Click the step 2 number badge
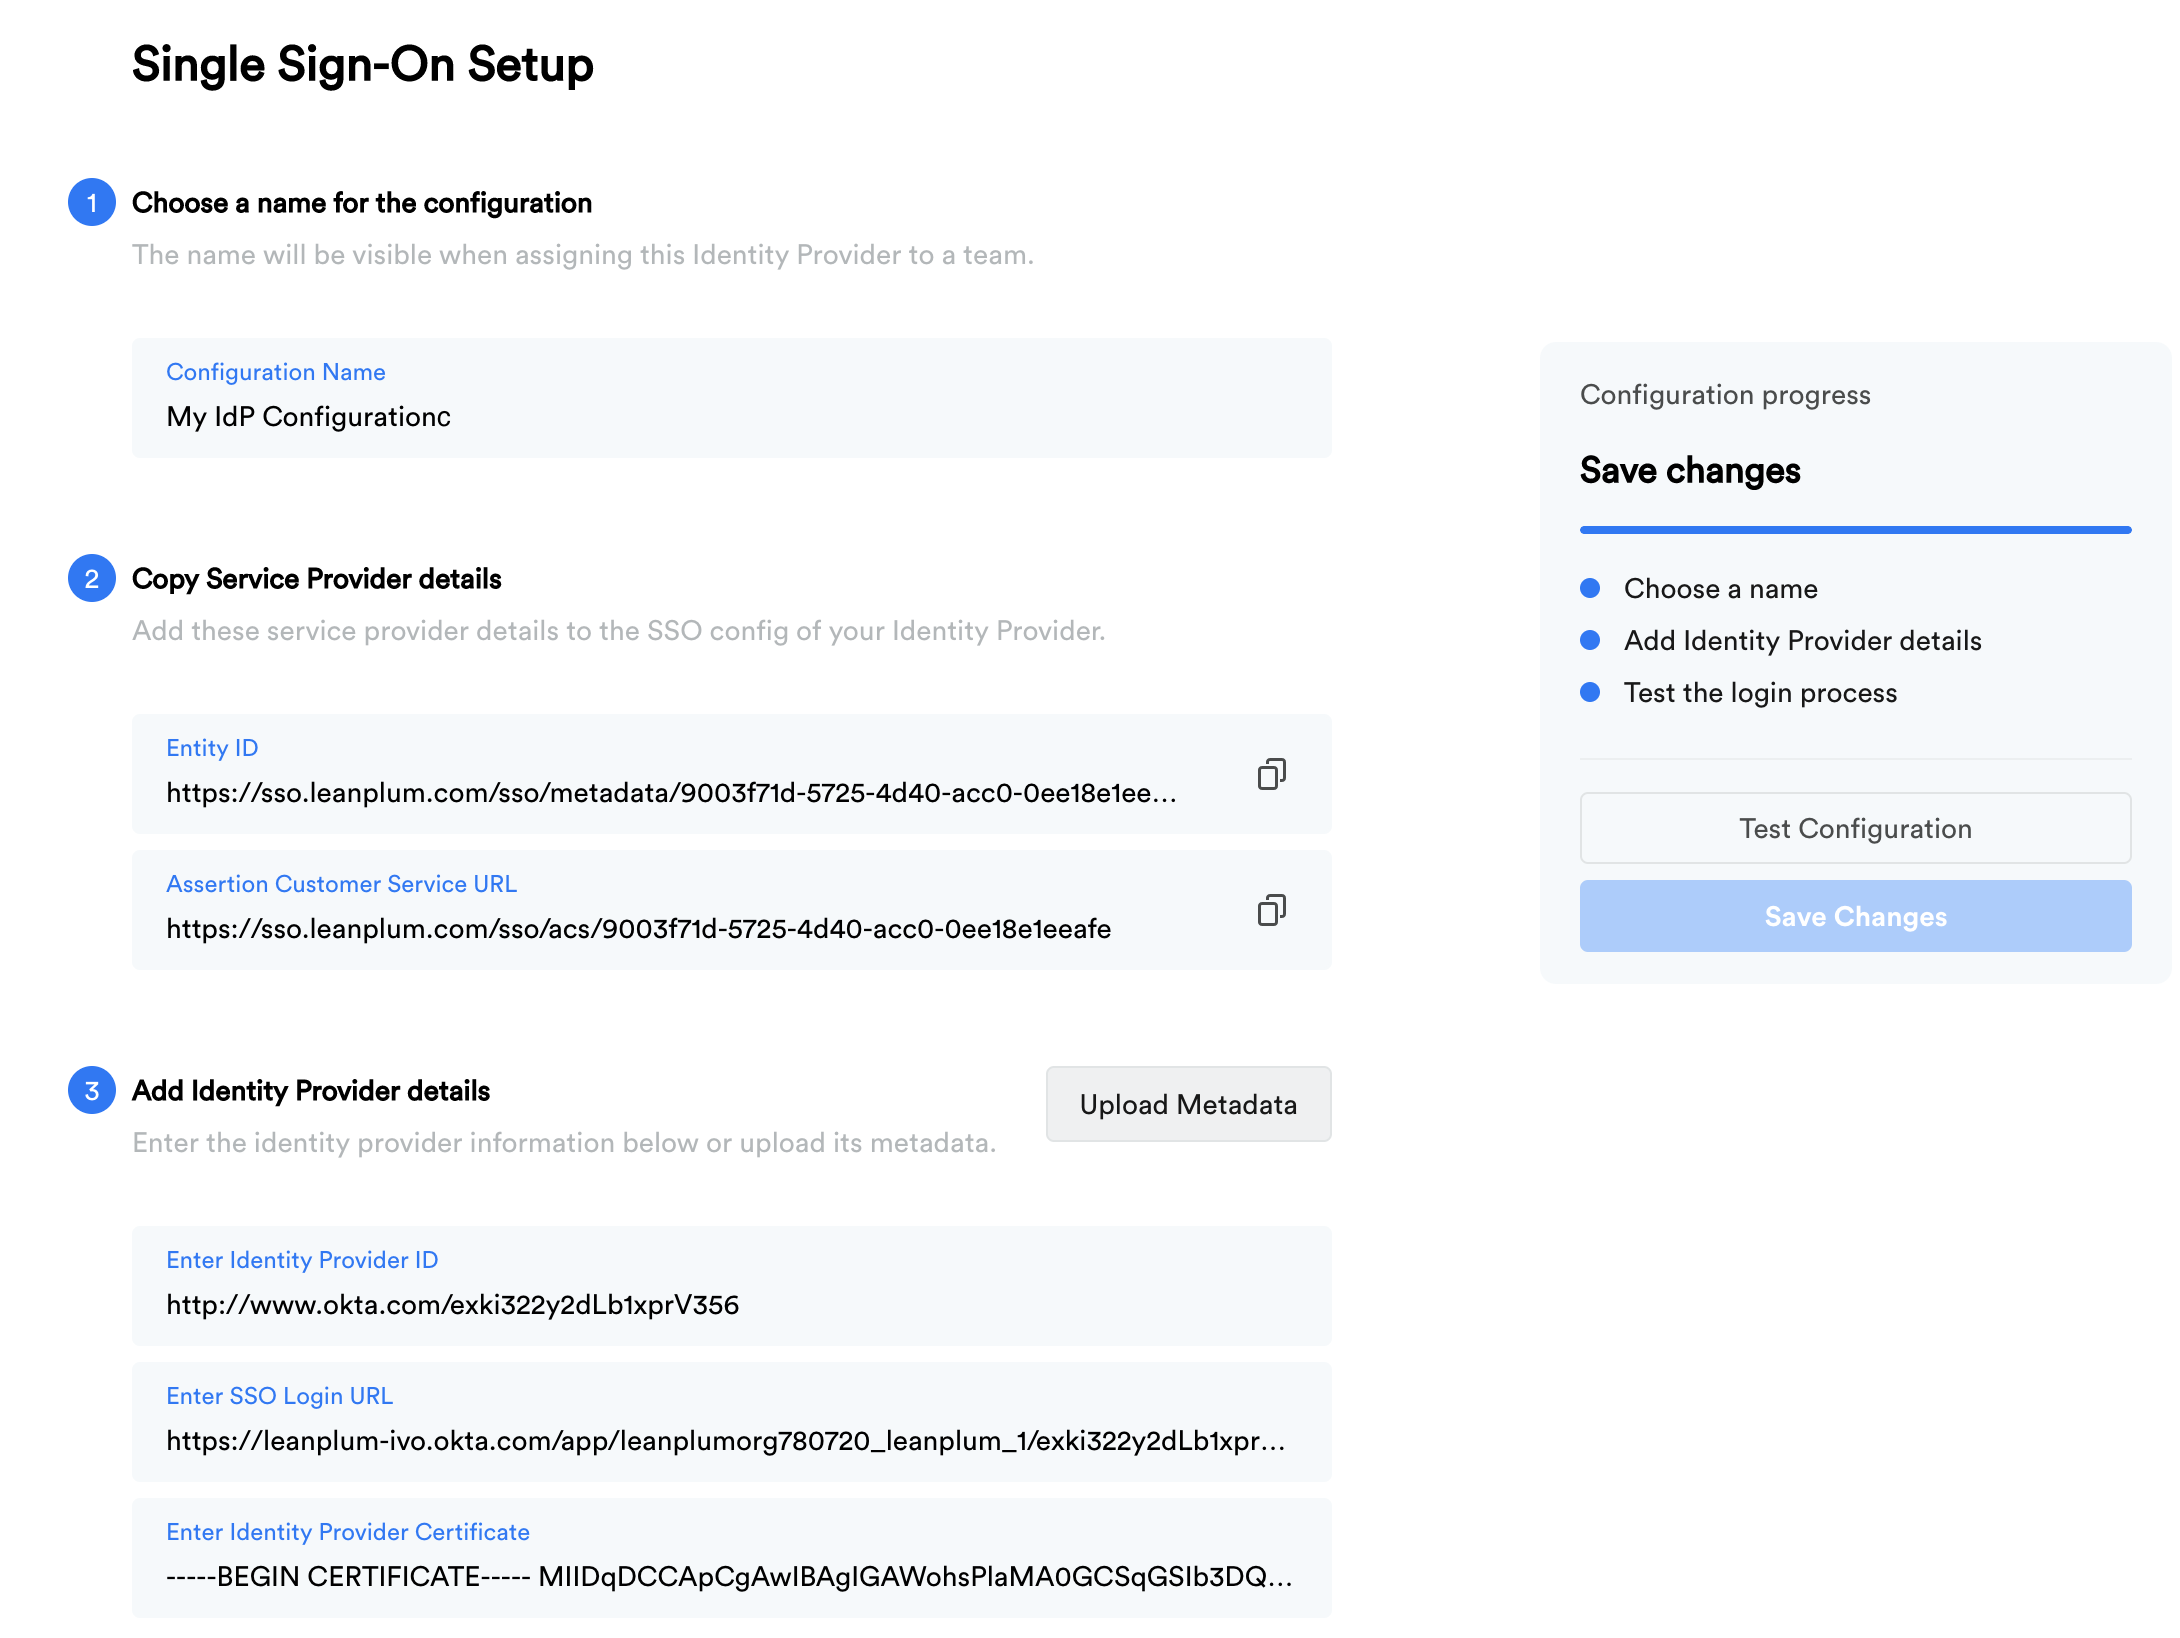The height and width of the screenshot is (1638, 2180). pos(92,579)
